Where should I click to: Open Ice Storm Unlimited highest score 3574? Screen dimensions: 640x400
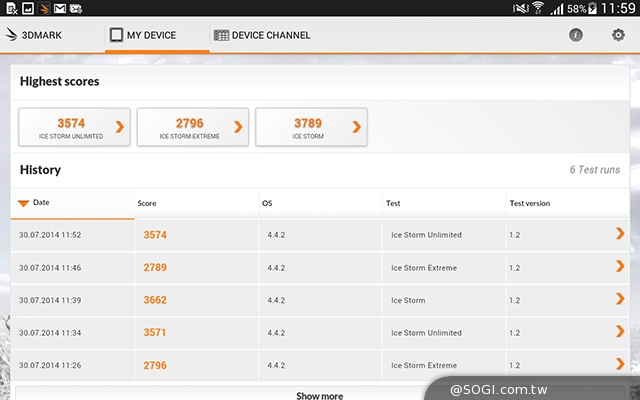coord(74,127)
